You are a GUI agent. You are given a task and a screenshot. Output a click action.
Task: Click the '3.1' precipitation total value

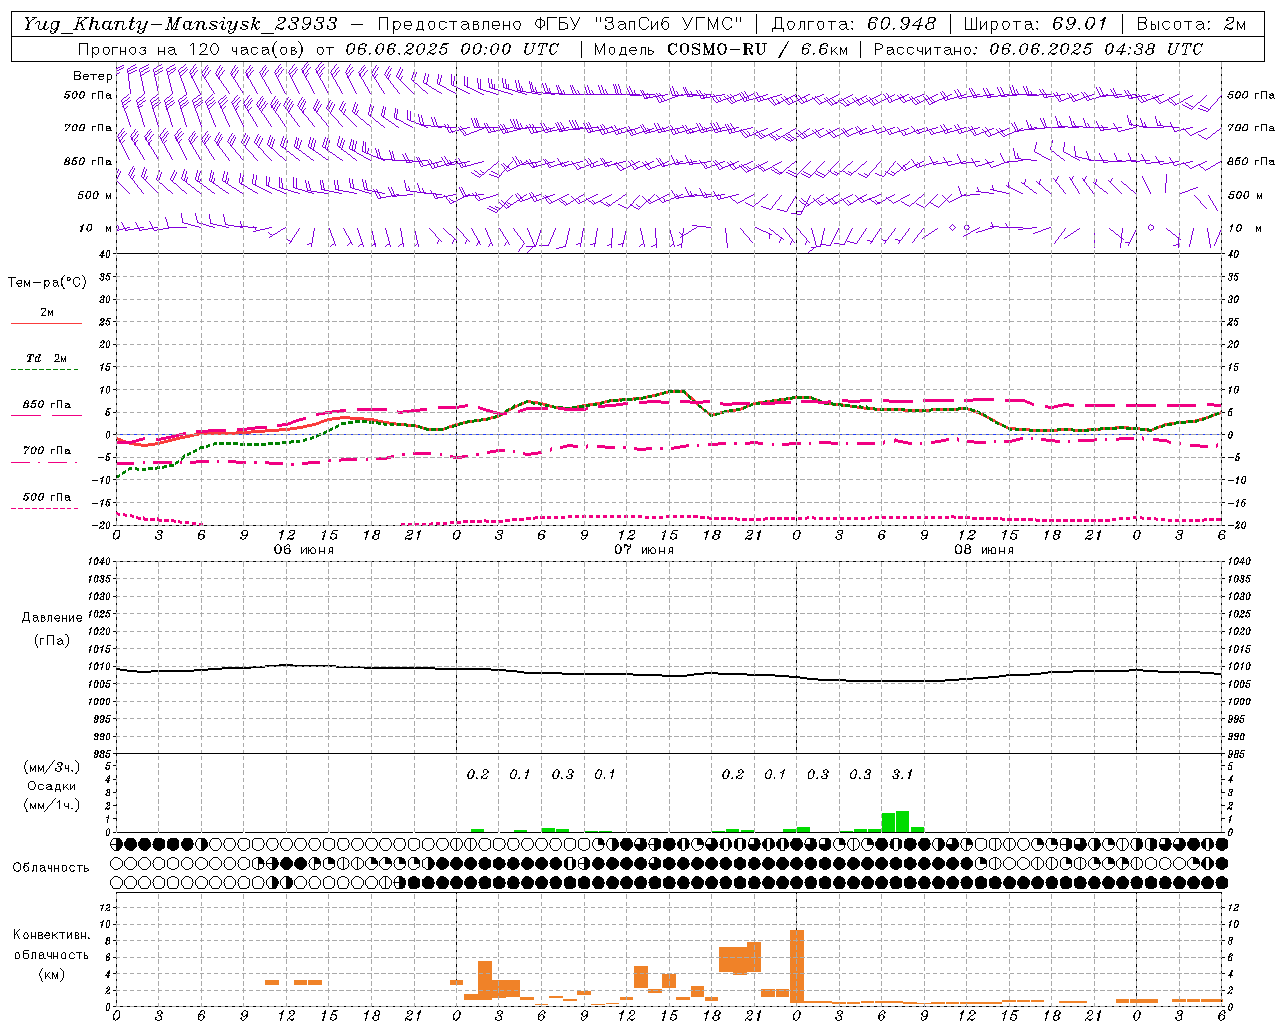(902, 774)
